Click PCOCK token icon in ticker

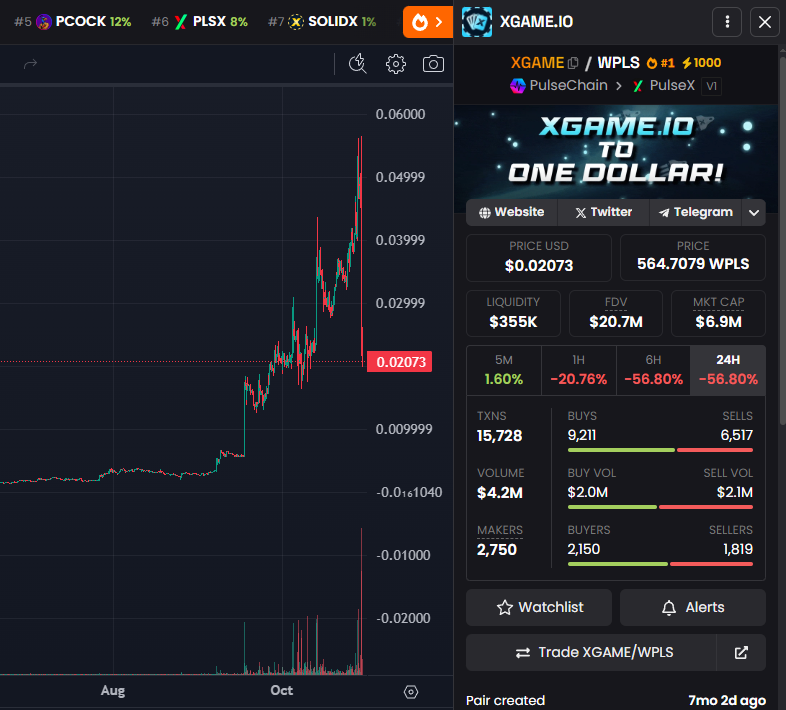(x=44, y=22)
